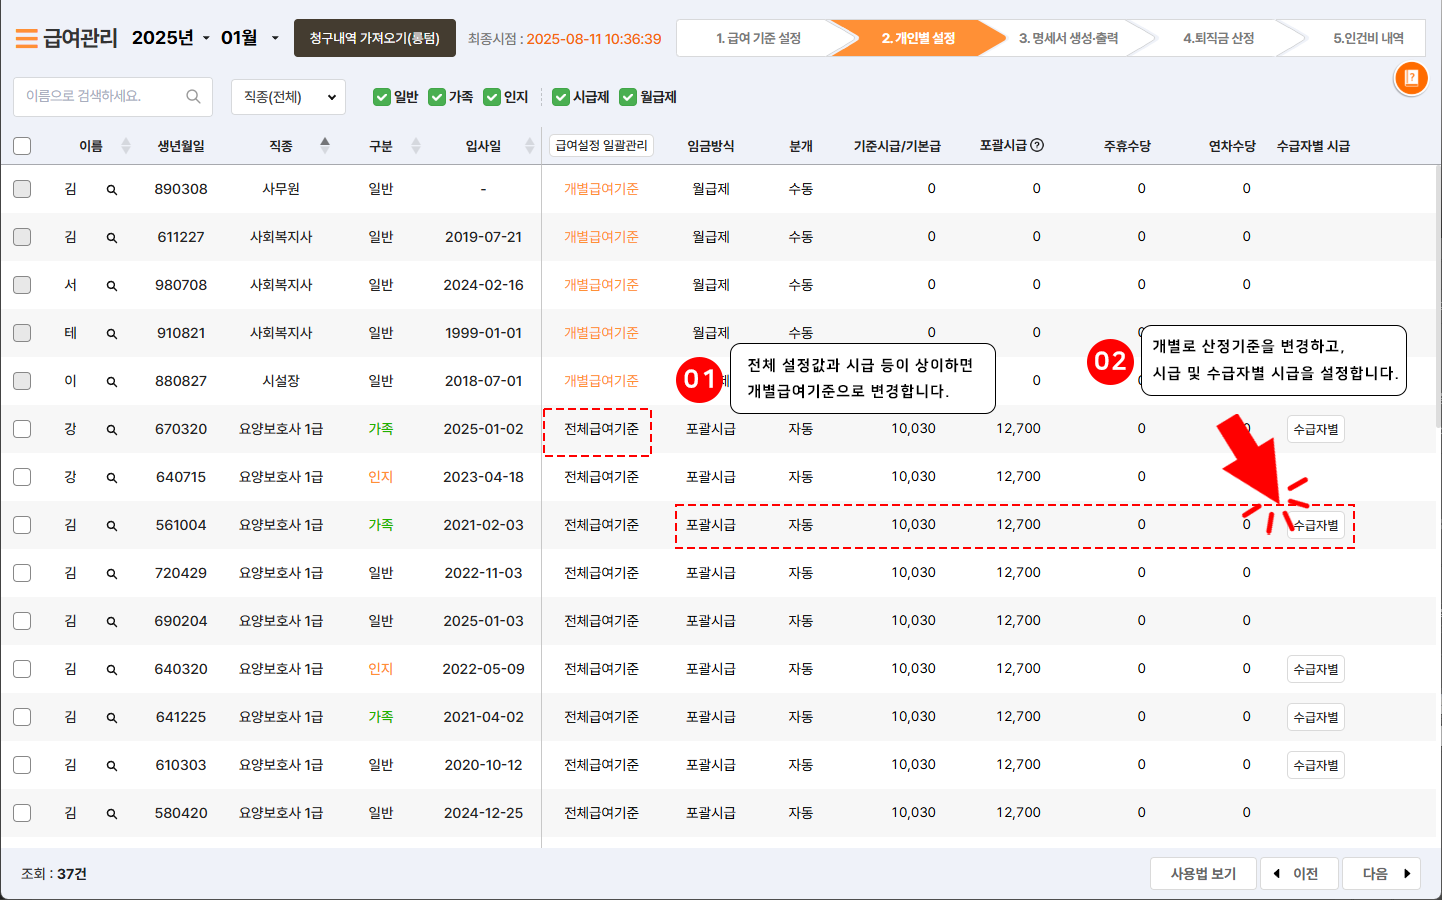Click magnifier icon for row 720429
Image resolution: width=1442 pixels, height=900 pixels.
coord(112,574)
